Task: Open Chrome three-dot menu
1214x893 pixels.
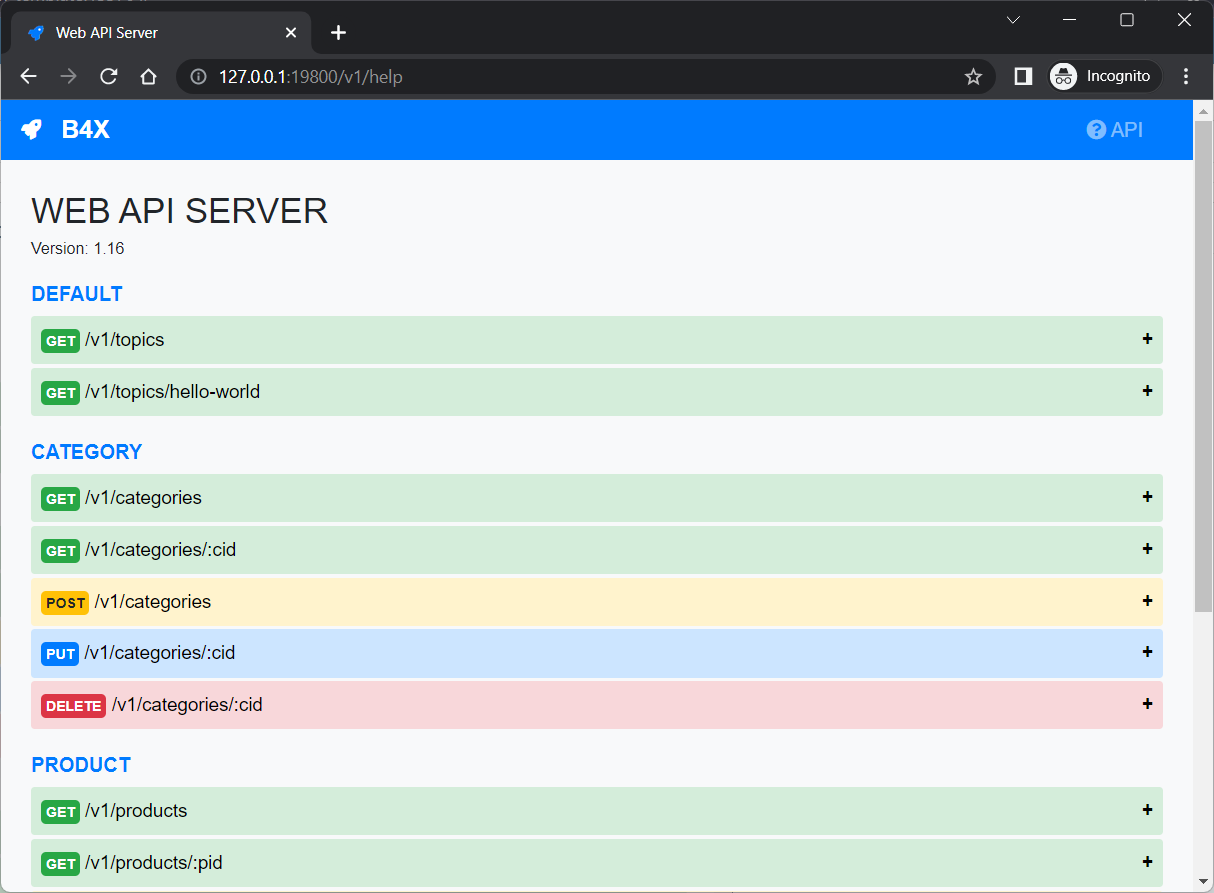Action: 1186,77
